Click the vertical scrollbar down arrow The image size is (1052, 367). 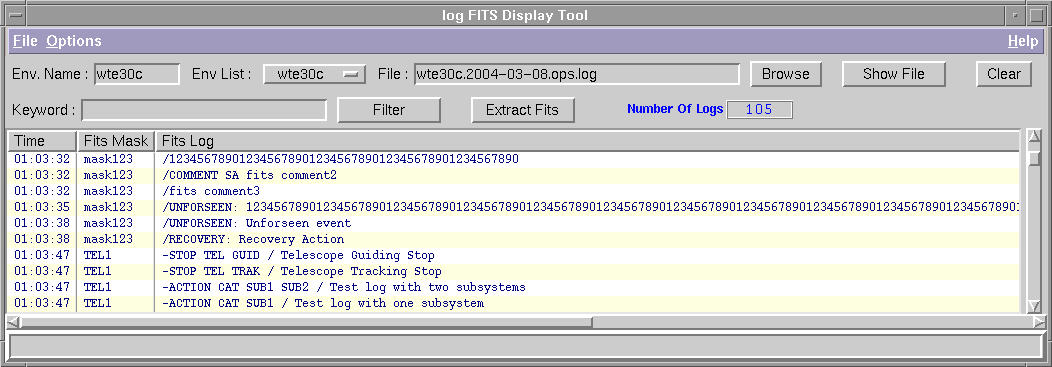pos(1034,306)
